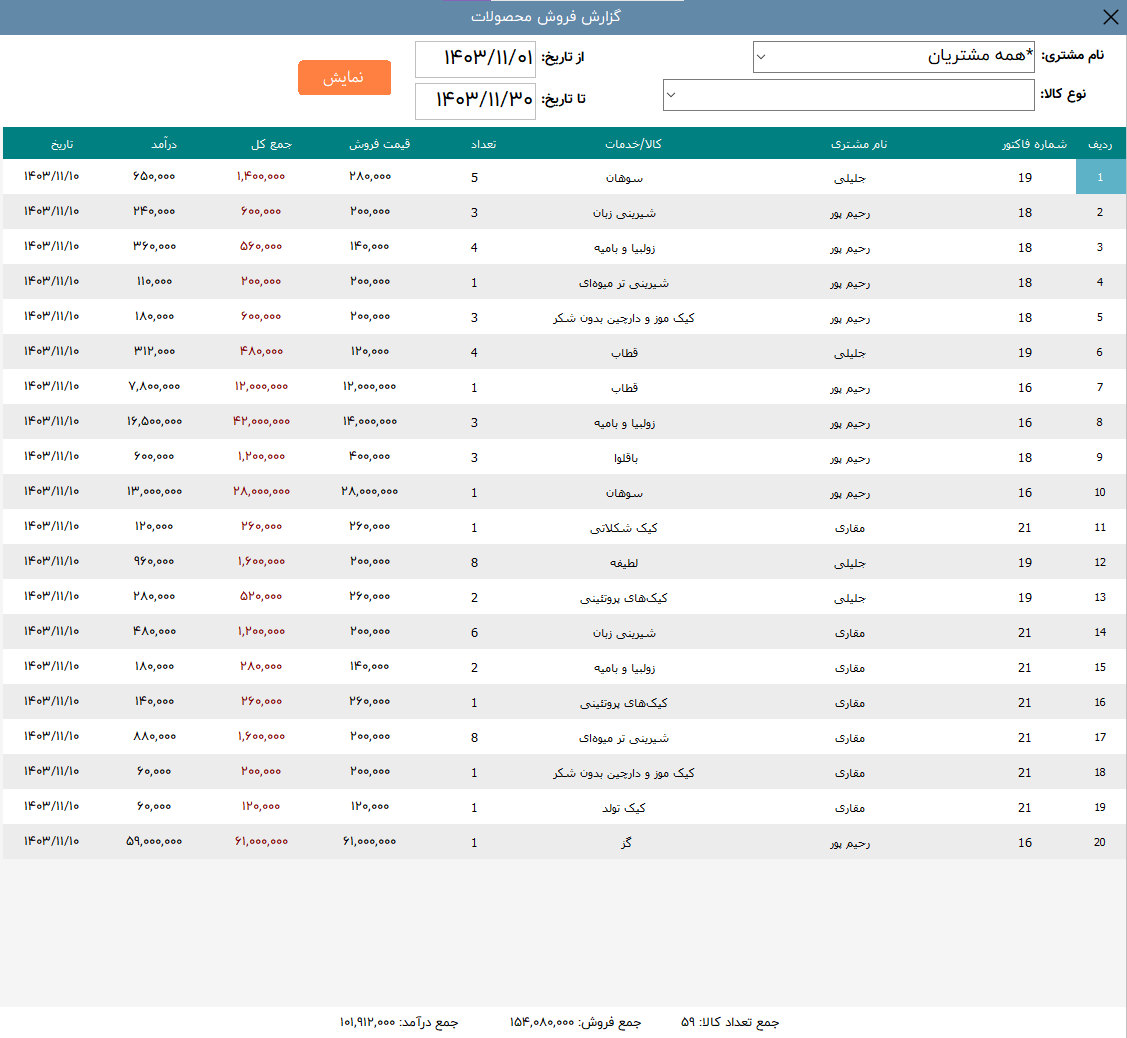Screen dimensions: 1127x1038
Task: Click گز product in row 20
Action: coord(626,842)
